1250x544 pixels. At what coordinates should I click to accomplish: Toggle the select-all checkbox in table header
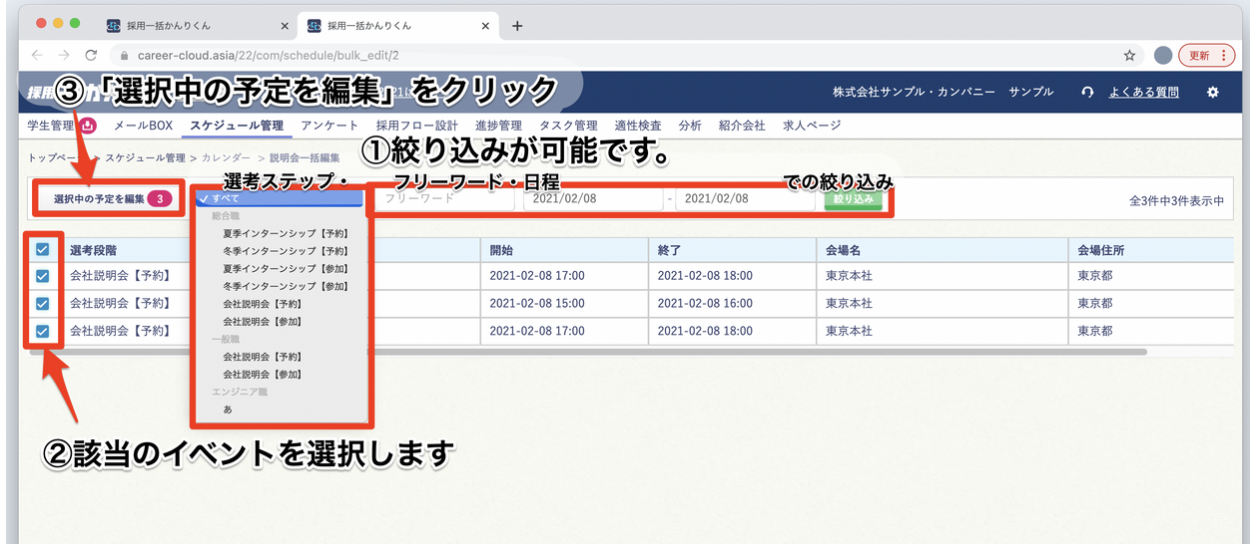click(42, 250)
